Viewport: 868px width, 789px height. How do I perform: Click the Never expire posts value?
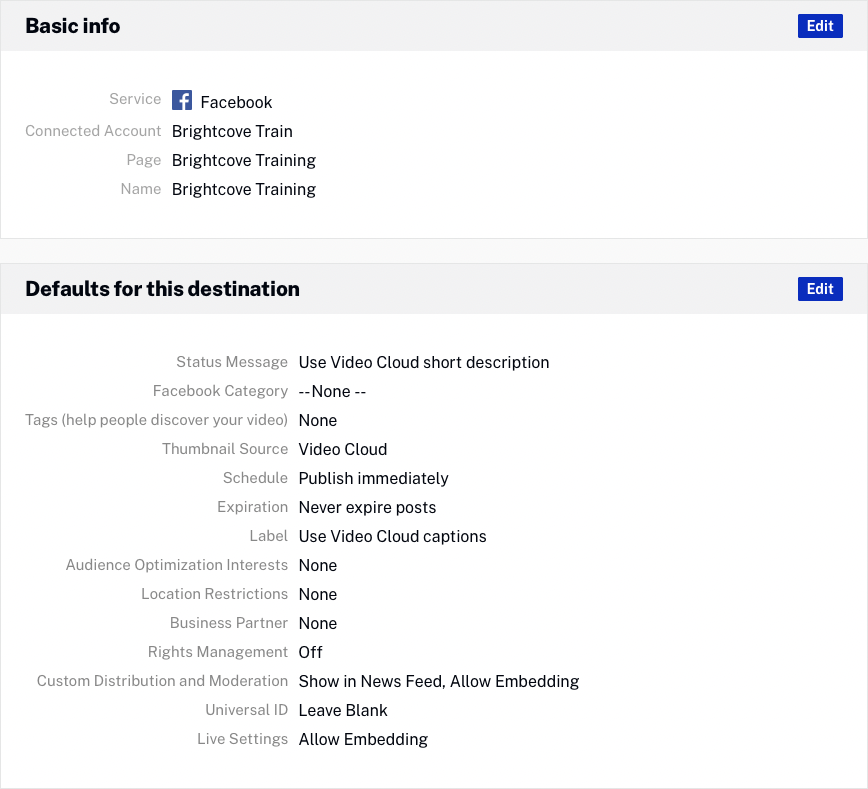[x=368, y=507]
